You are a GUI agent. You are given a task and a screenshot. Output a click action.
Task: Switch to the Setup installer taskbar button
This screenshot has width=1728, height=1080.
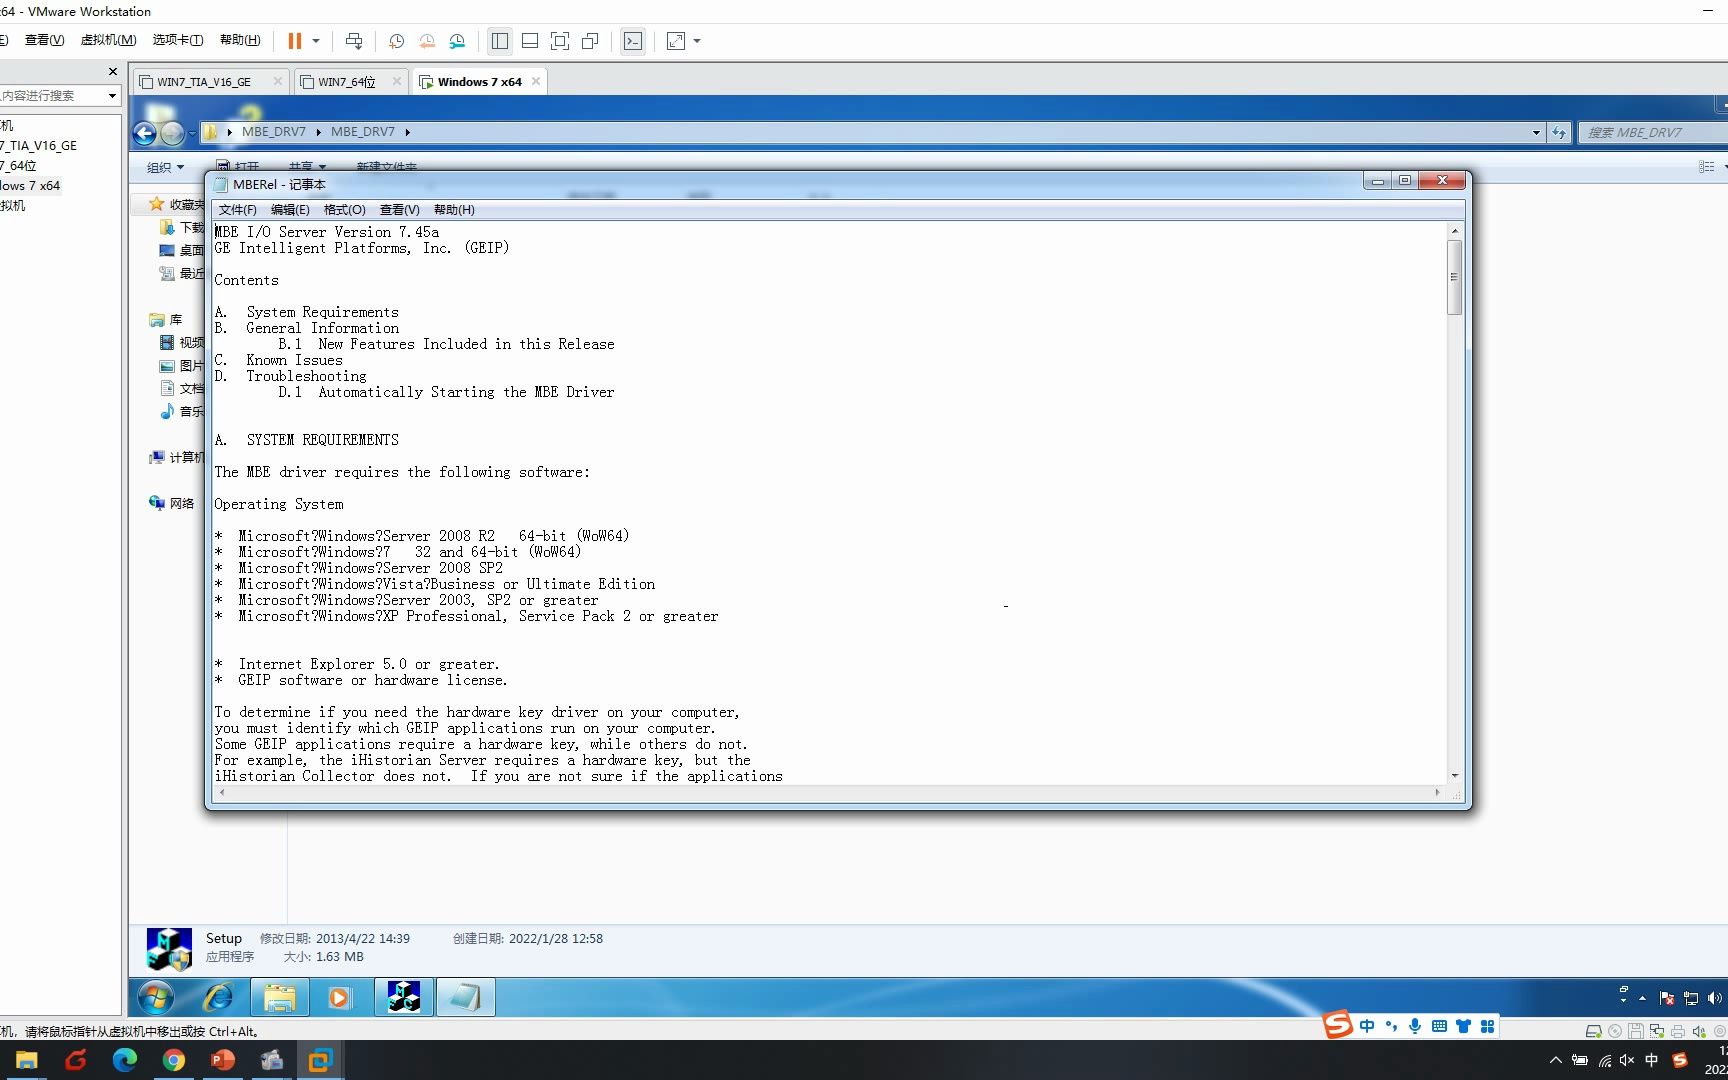click(x=404, y=997)
